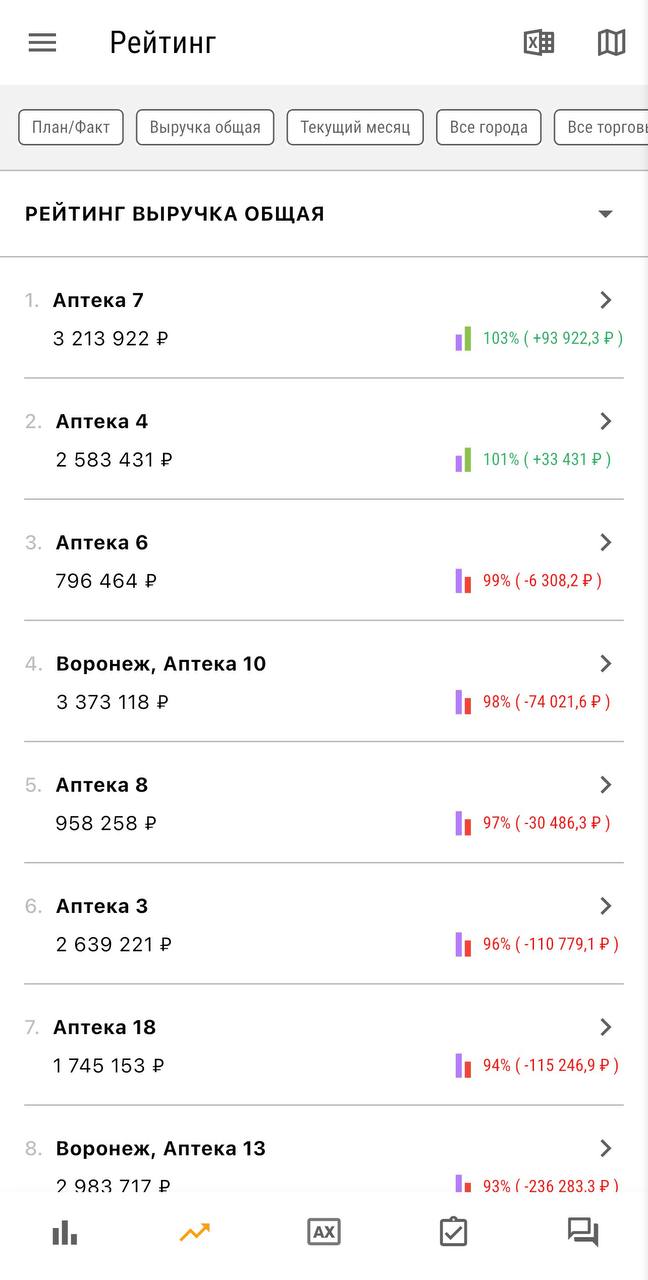Select the План/Факт filter chip
The height and width of the screenshot is (1280, 648).
point(71,127)
